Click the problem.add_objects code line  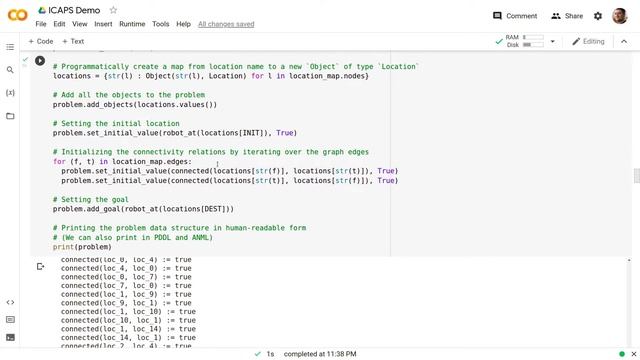pos(135,104)
